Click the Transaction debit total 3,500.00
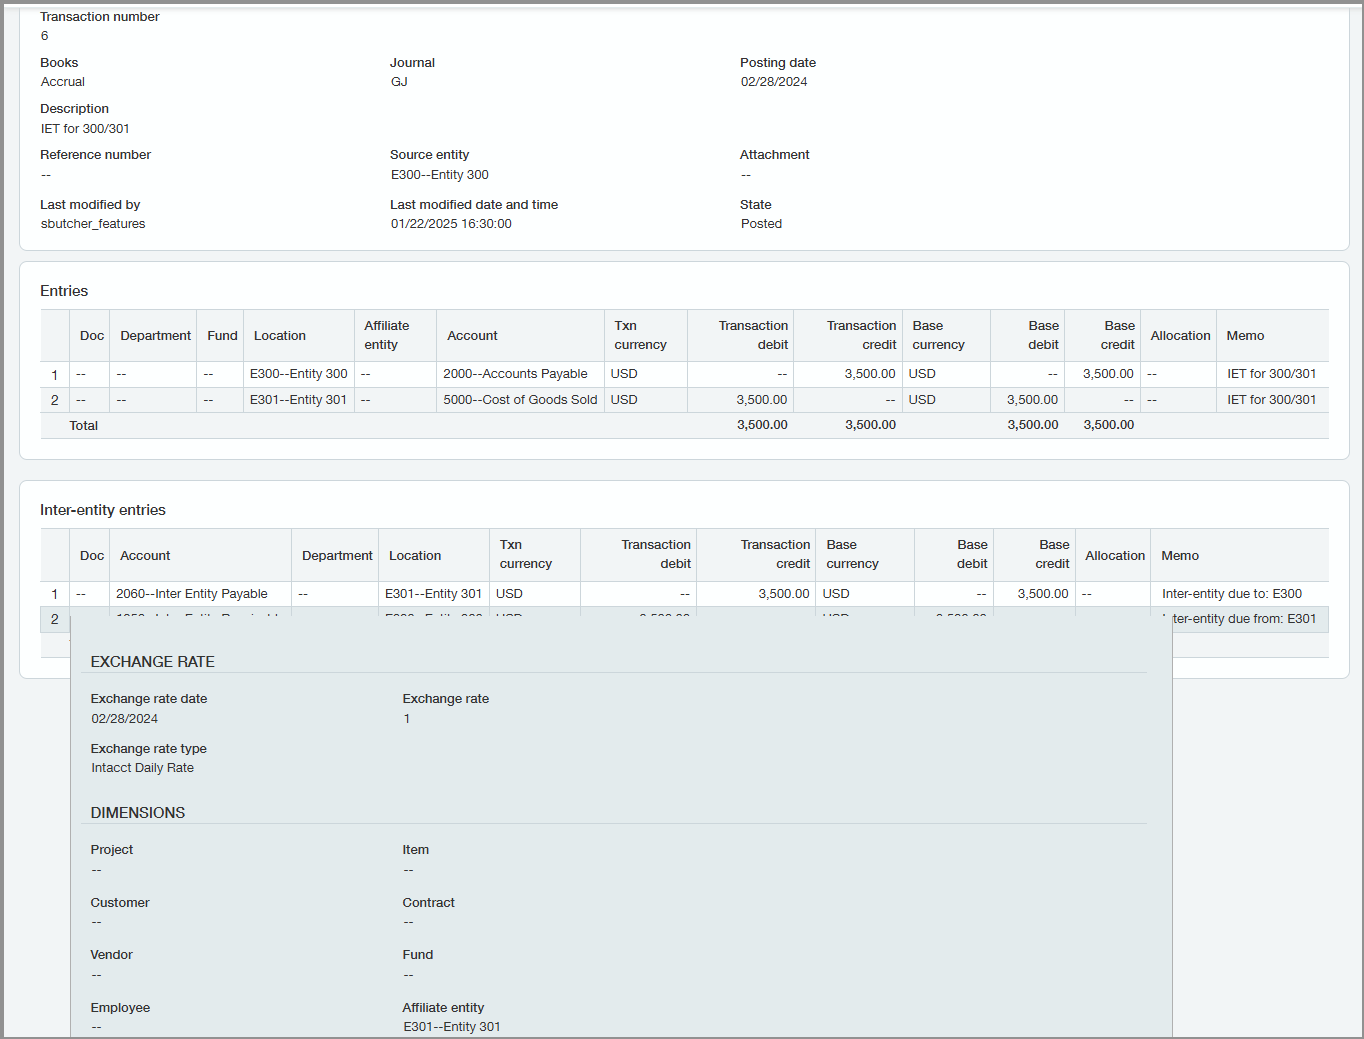1364x1039 pixels. click(761, 424)
